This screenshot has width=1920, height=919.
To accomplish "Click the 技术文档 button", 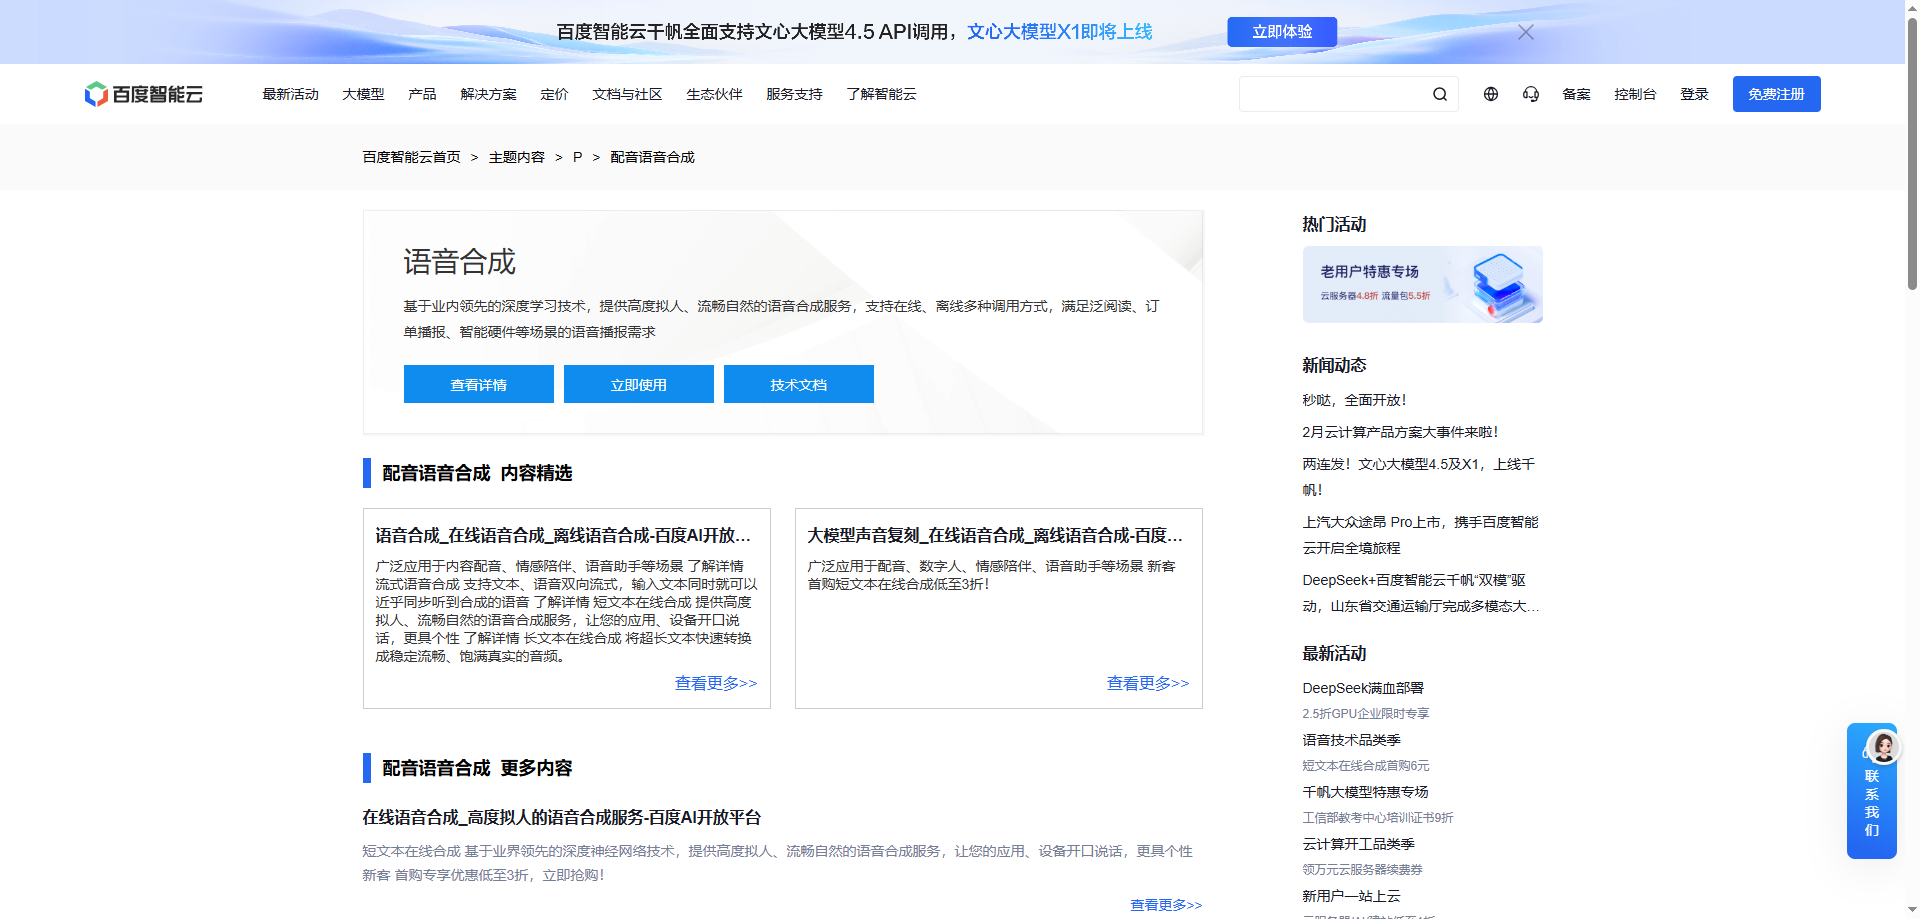I will pos(799,384).
